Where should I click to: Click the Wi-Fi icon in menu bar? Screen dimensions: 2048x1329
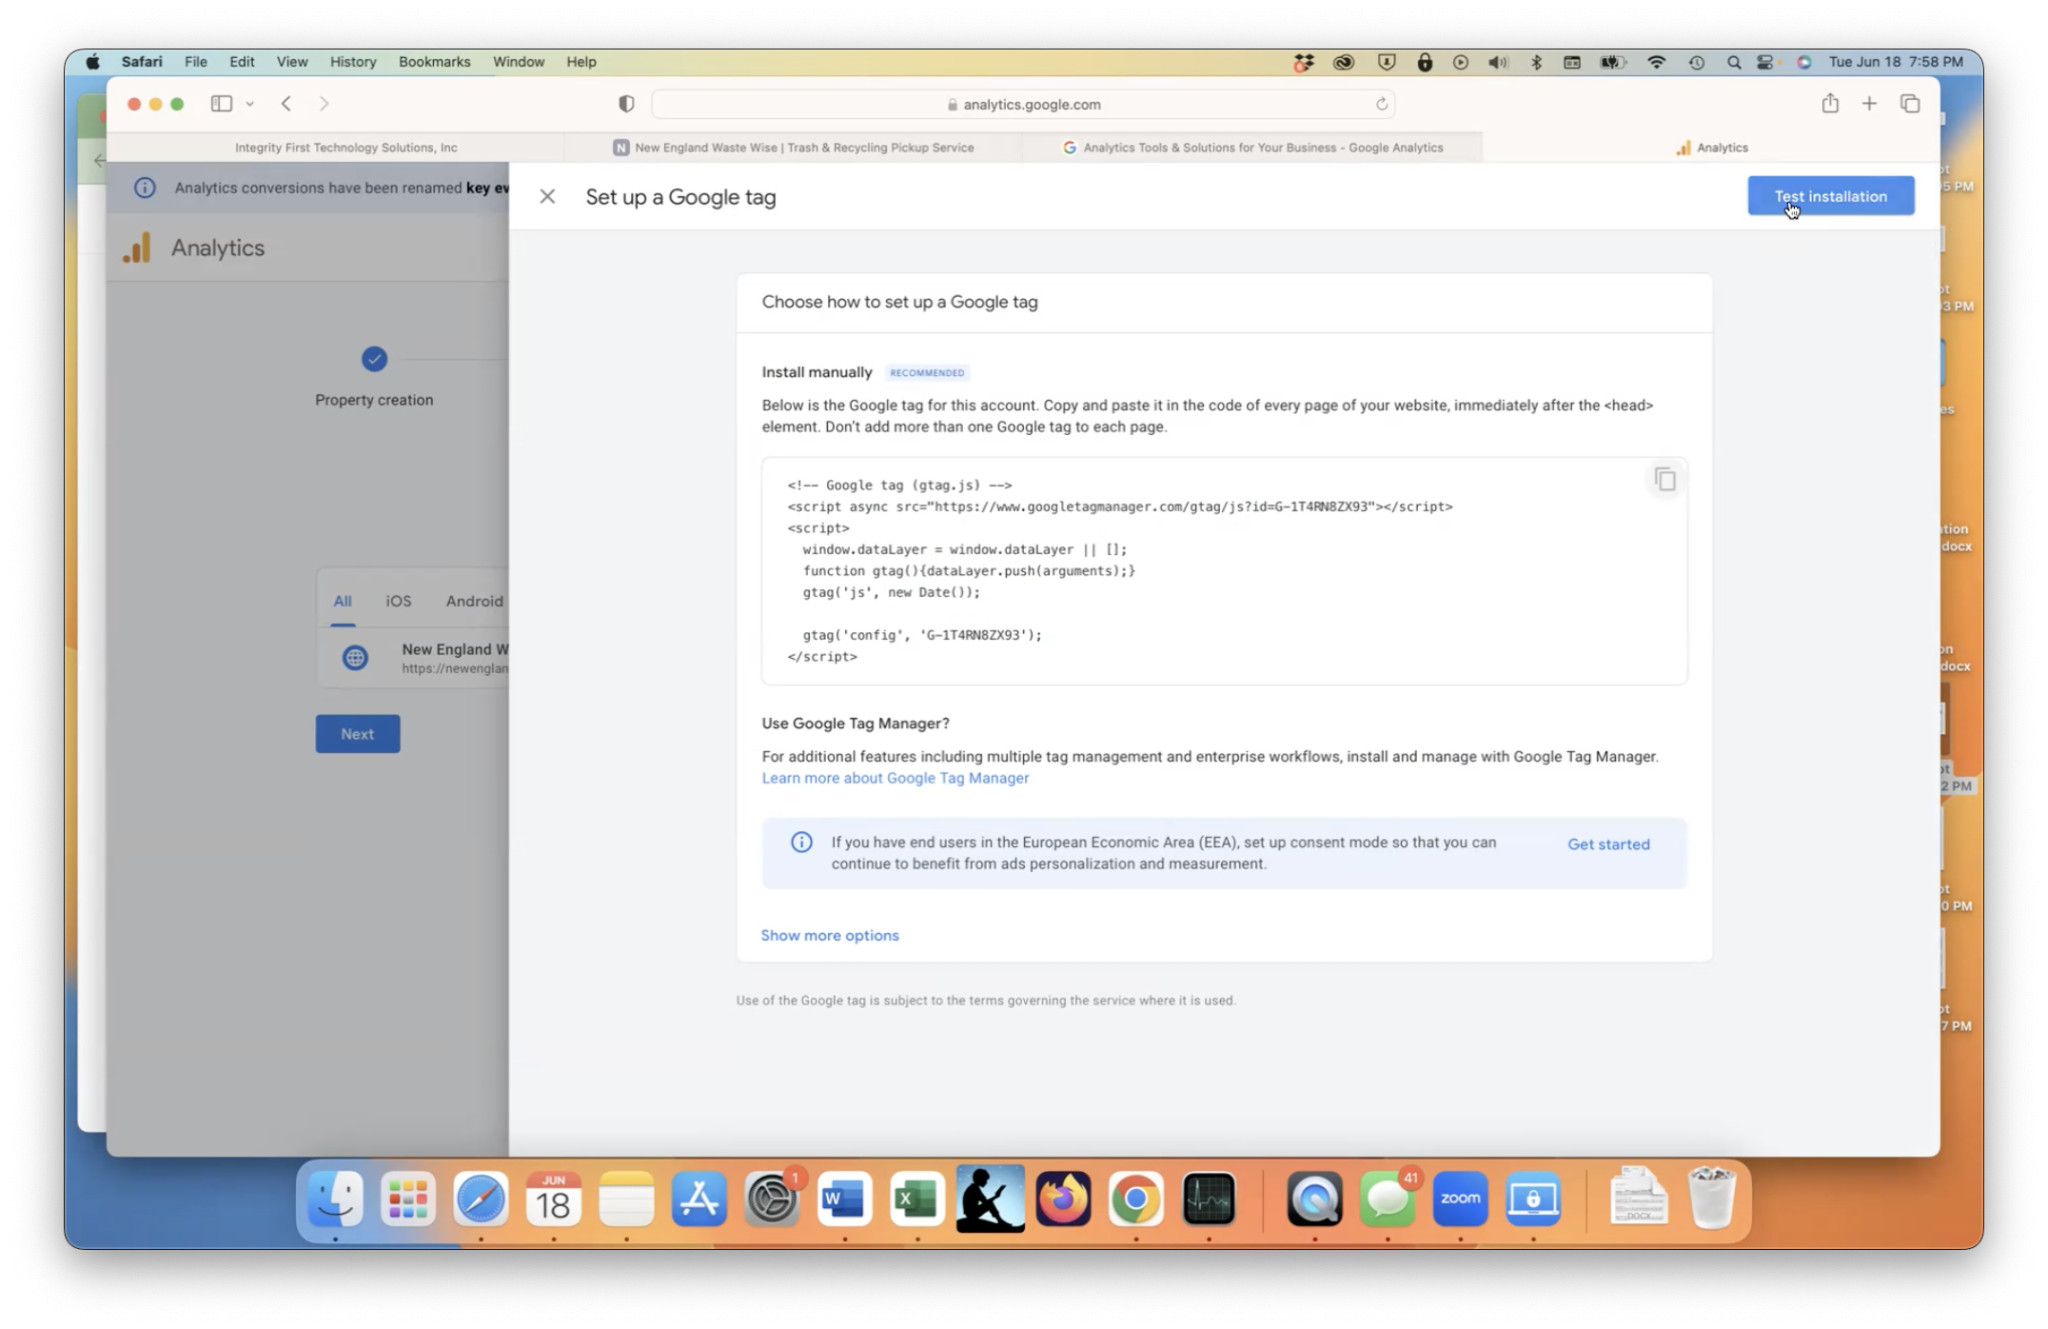[1656, 62]
